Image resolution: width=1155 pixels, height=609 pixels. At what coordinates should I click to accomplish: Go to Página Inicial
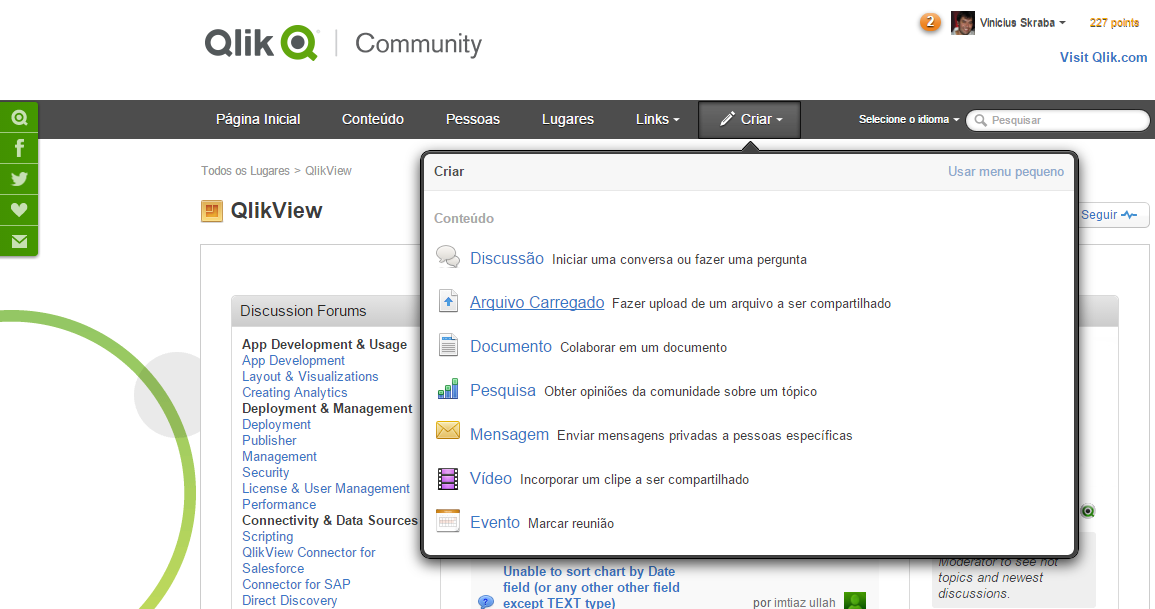[258, 119]
